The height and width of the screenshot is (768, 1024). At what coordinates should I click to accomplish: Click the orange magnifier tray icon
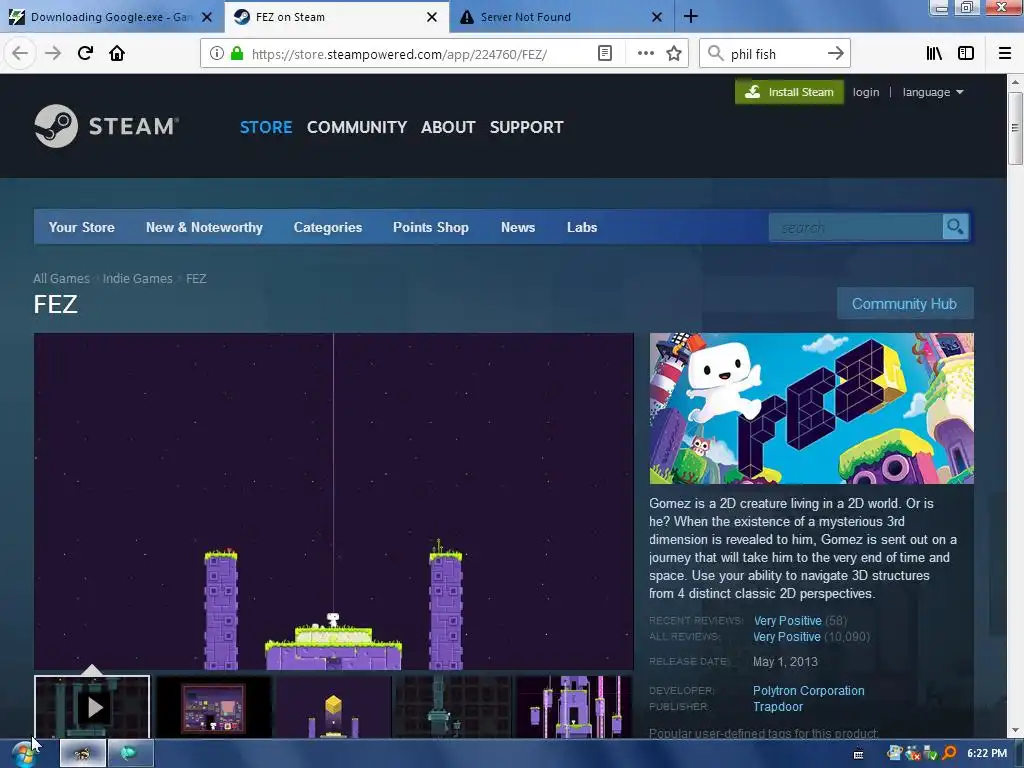tap(949, 754)
